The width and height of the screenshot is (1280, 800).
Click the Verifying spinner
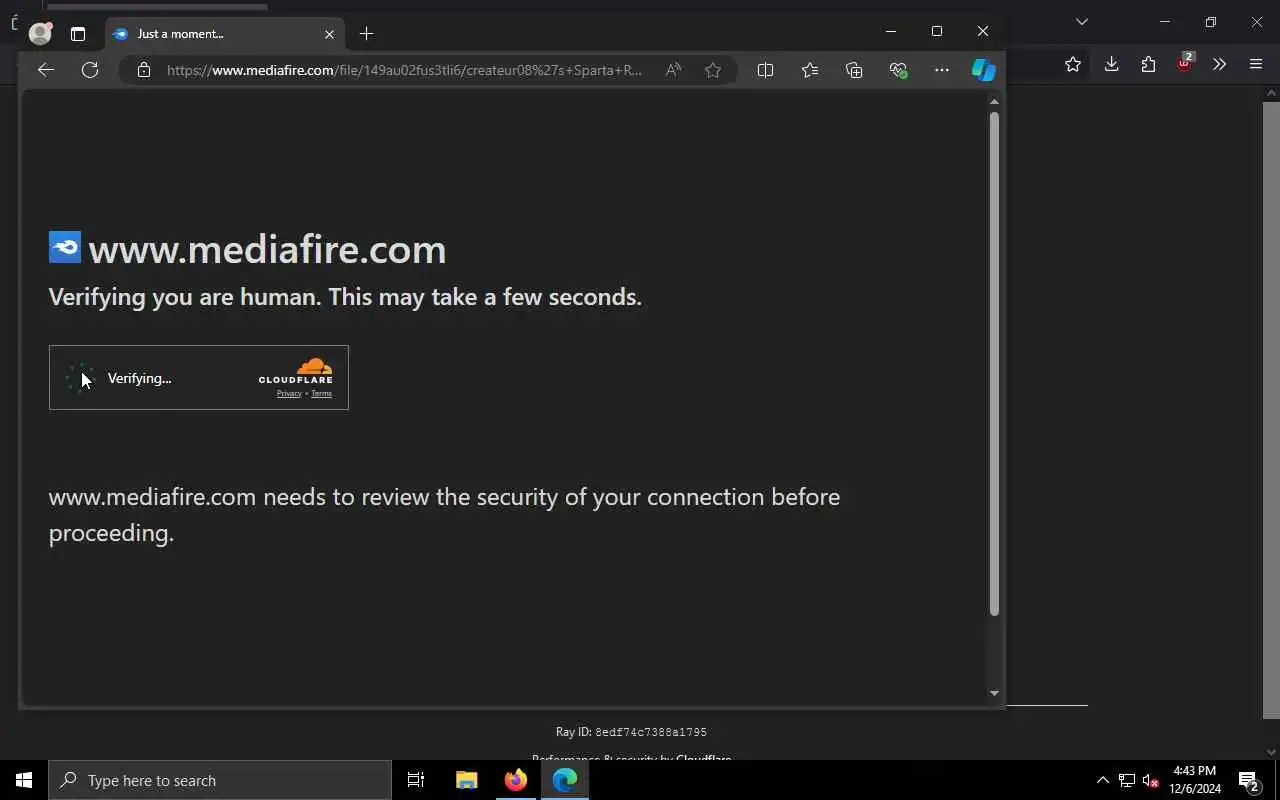(x=80, y=378)
